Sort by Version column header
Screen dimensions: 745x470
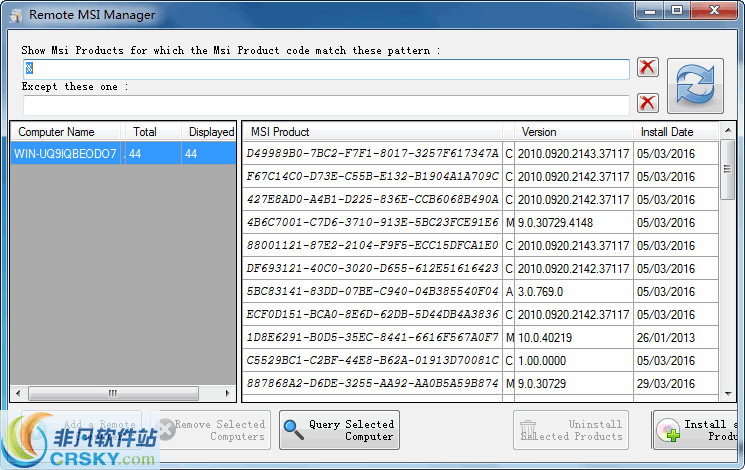click(x=573, y=132)
